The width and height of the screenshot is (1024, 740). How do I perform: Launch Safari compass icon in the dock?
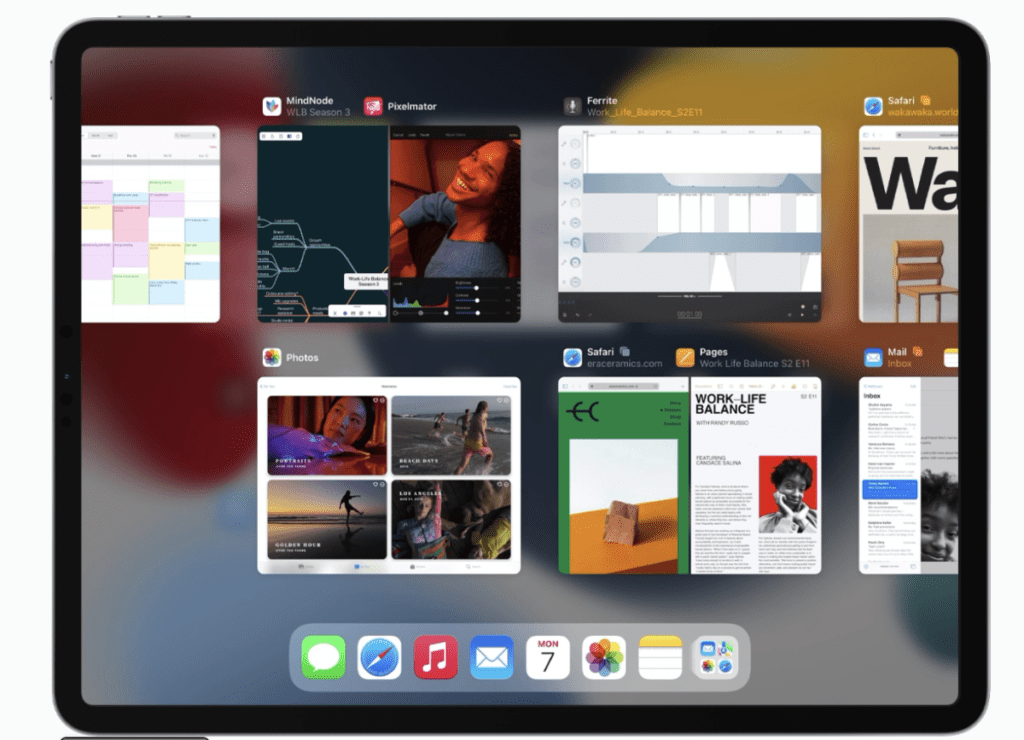tap(380, 657)
